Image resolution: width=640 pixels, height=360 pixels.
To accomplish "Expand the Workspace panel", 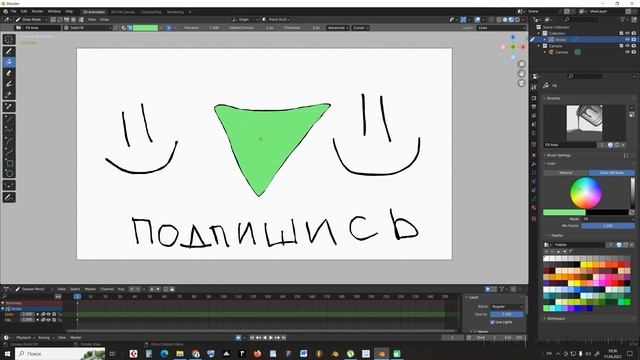I will coord(556,318).
